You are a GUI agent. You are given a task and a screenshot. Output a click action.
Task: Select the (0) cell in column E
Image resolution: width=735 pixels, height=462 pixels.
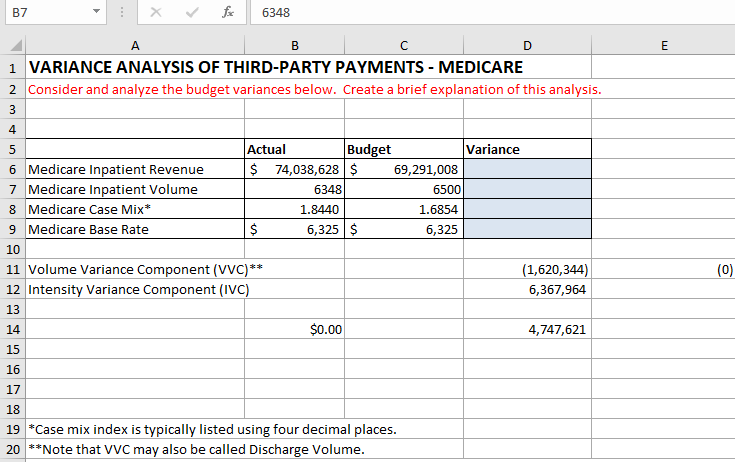point(663,269)
